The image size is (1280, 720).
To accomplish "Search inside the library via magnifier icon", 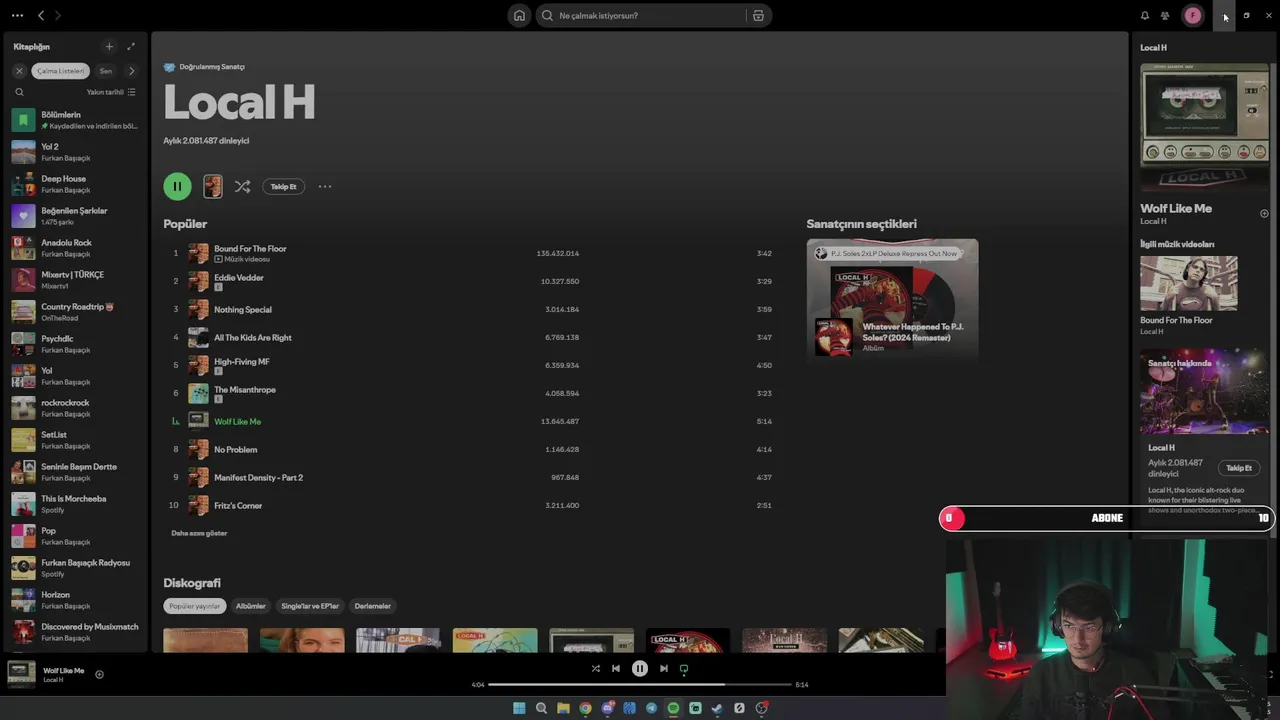I will point(19,92).
